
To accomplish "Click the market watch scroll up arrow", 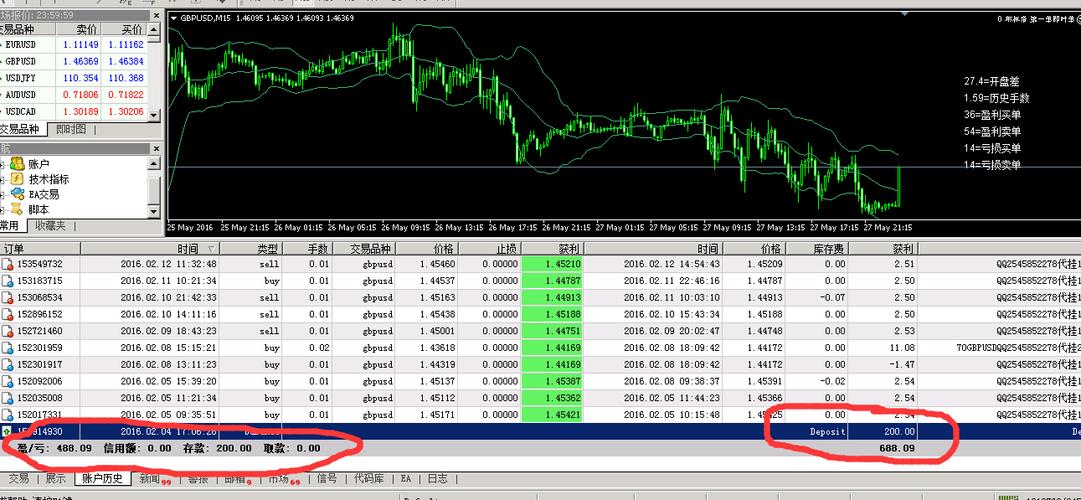I will tap(154, 29).
